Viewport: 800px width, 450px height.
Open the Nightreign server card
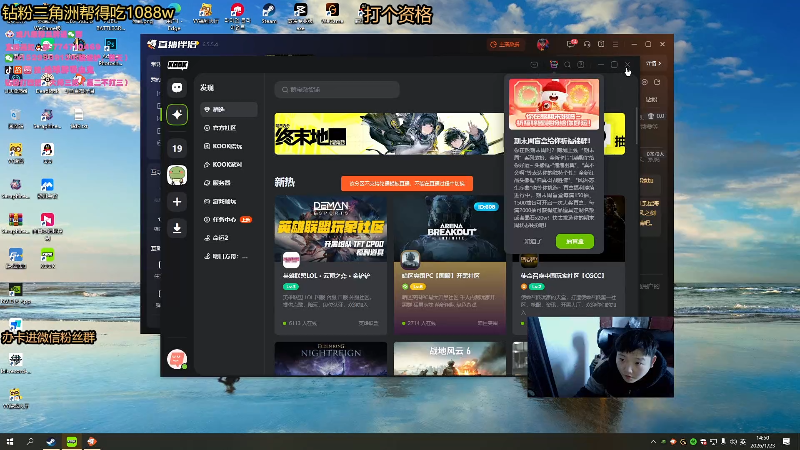point(331,359)
